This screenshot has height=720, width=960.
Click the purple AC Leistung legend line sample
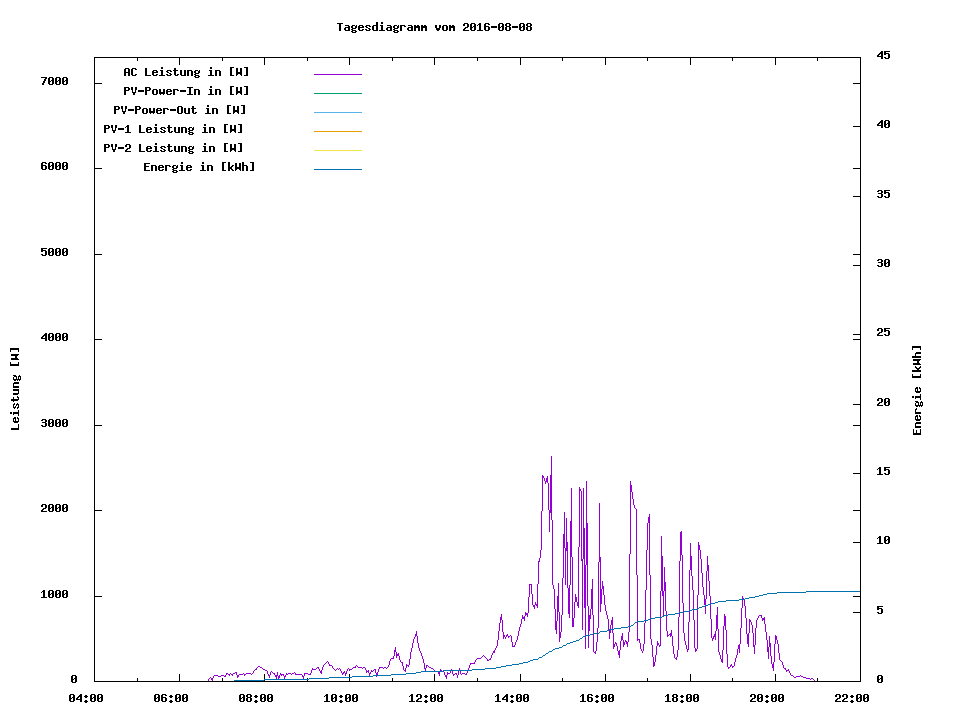pyautogui.click(x=337, y=74)
